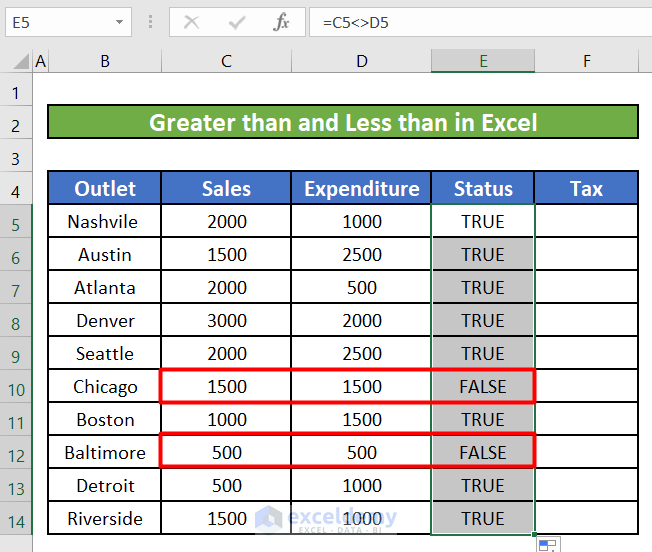Click Nashvile's Status cell showing TRUE
Image resolution: width=652 pixels, height=552 pixels.
click(x=483, y=221)
